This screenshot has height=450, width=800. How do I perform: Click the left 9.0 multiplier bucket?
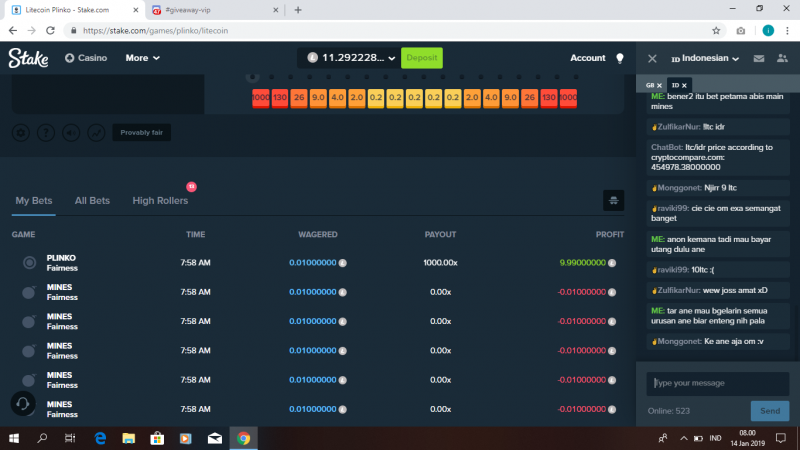point(318,97)
